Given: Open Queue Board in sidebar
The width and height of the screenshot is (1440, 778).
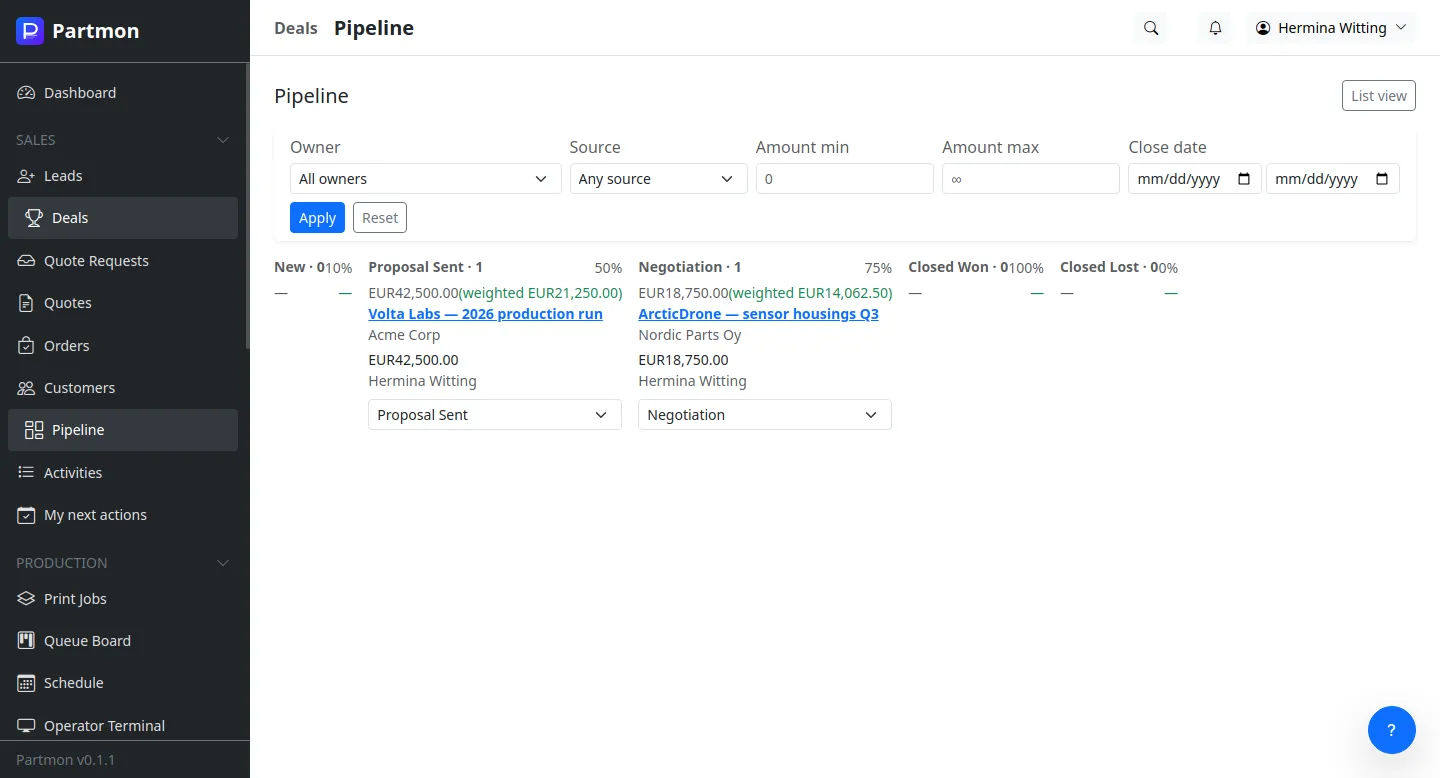Looking at the screenshot, I should (123, 641).
